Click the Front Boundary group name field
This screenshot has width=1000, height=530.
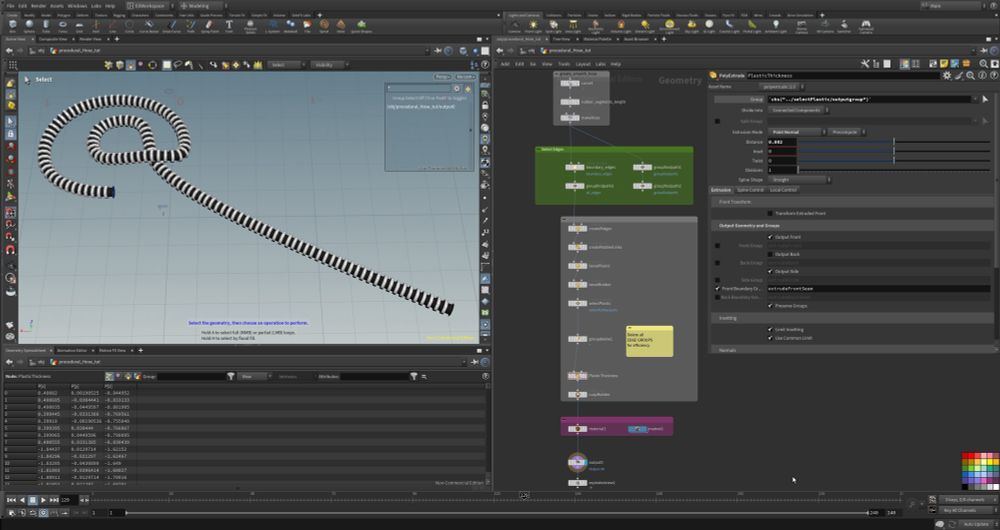[878, 288]
